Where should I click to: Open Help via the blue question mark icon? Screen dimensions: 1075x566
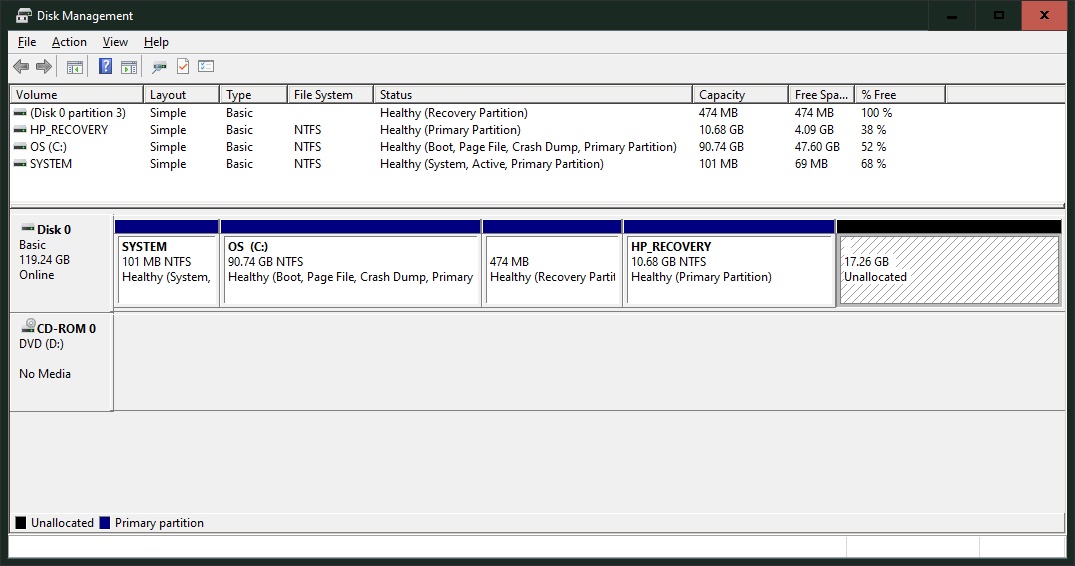[105, 67]
